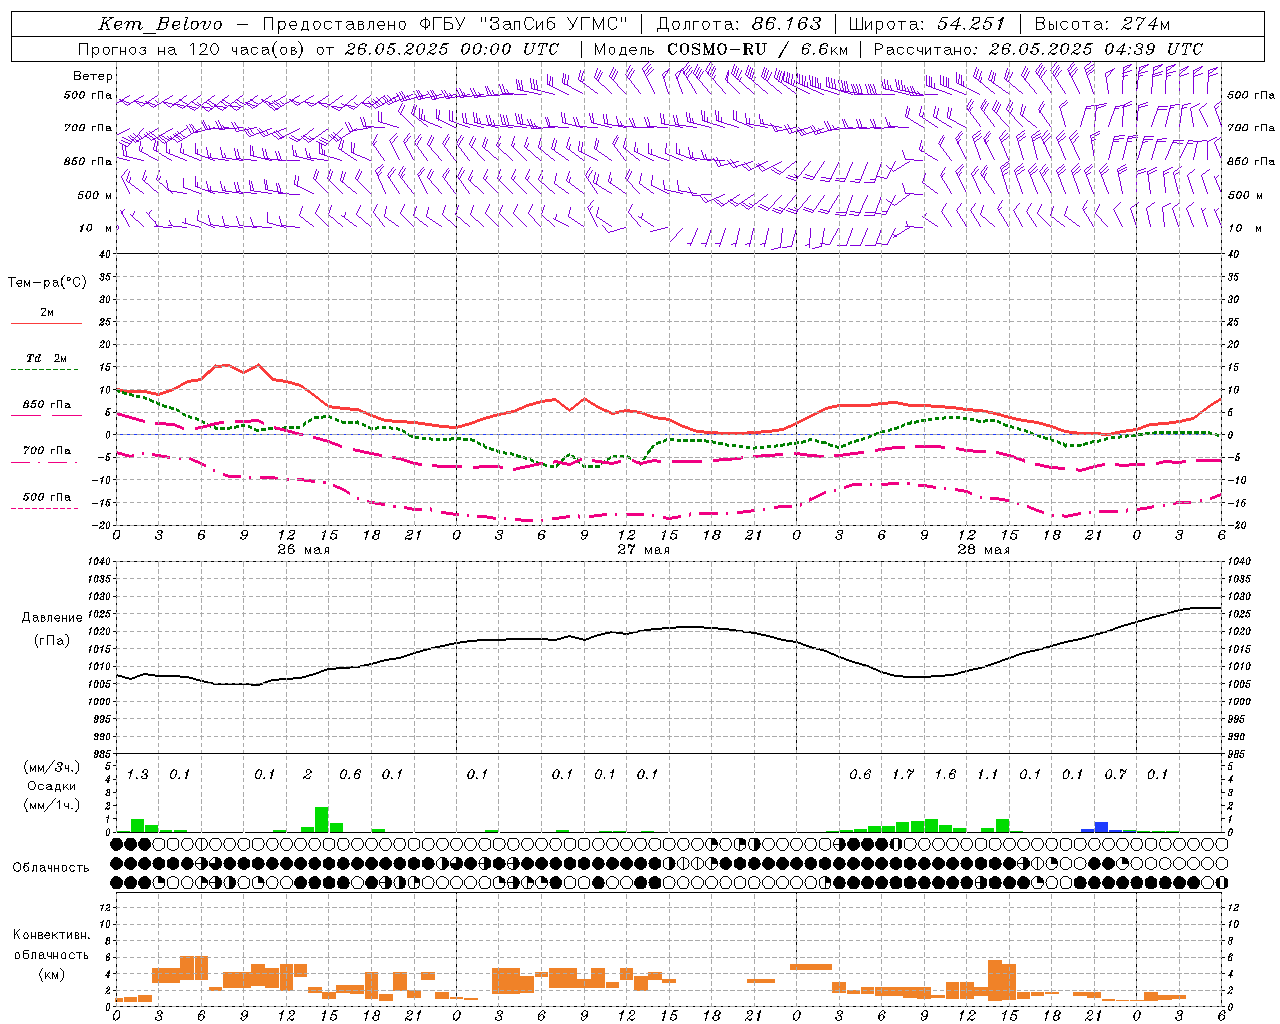Select the longitude value 86.163
1280x1024 pixels.
(x=786, y=24)
